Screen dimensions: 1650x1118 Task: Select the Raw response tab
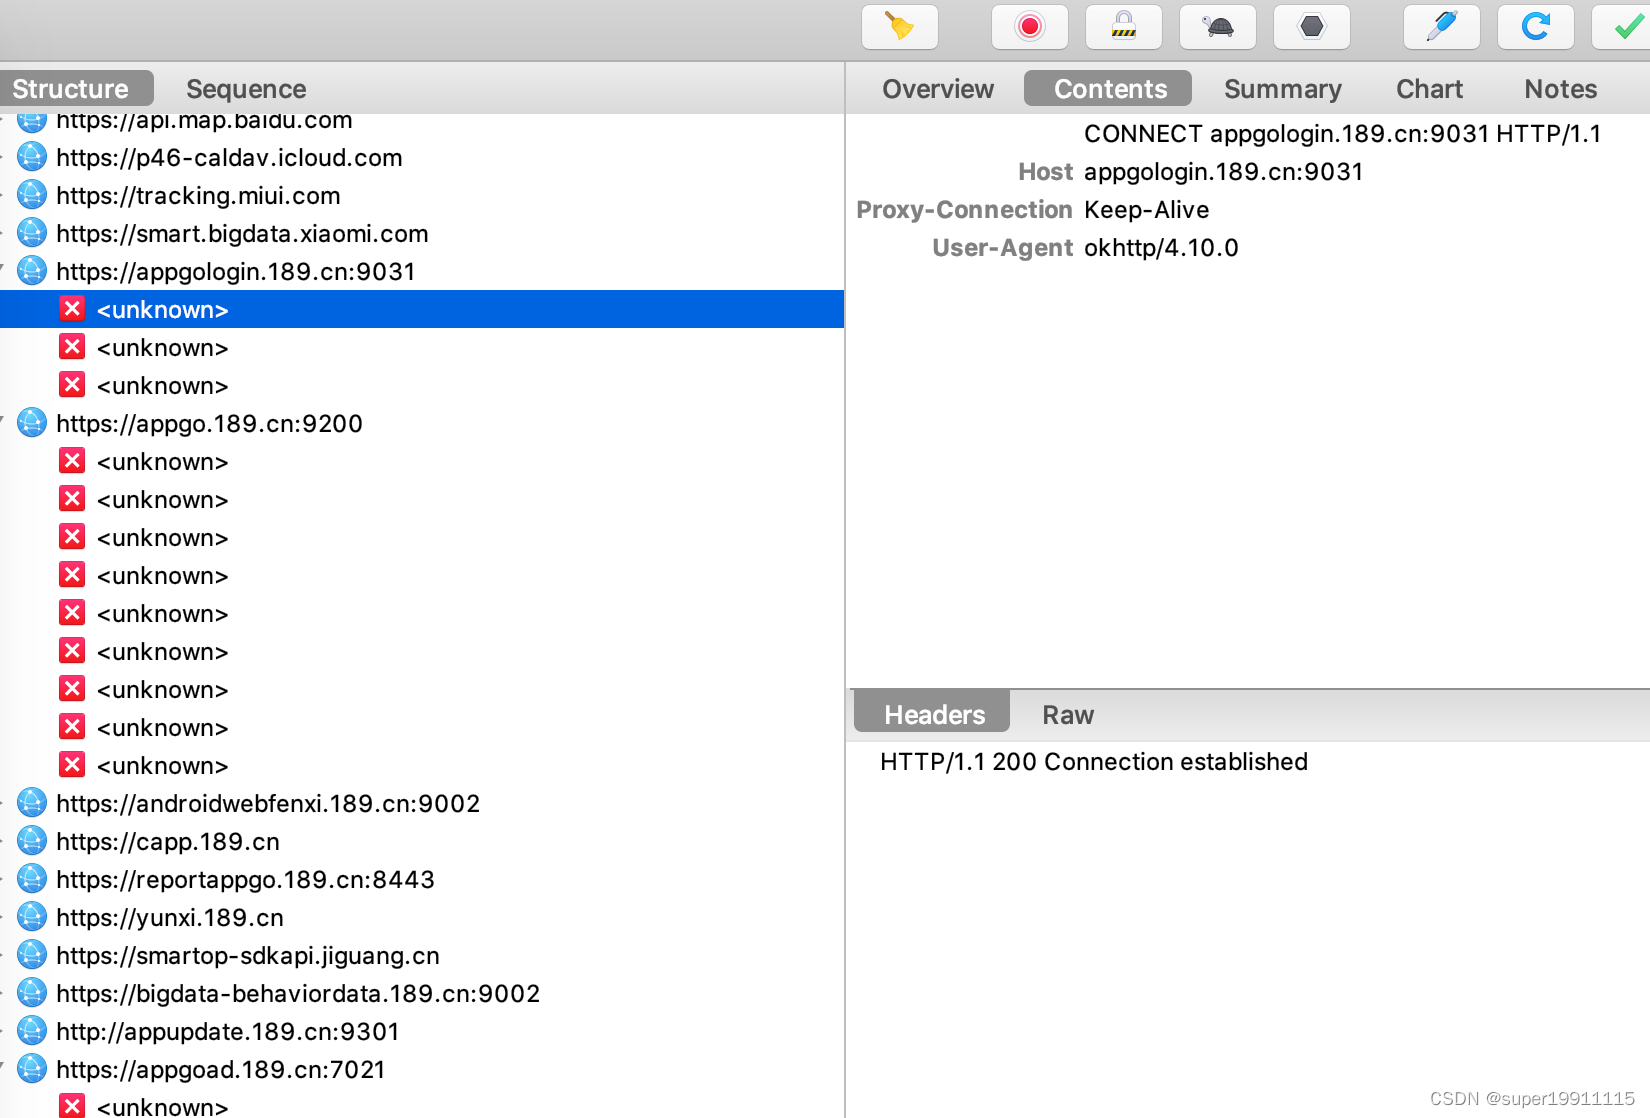(1068, 714)
